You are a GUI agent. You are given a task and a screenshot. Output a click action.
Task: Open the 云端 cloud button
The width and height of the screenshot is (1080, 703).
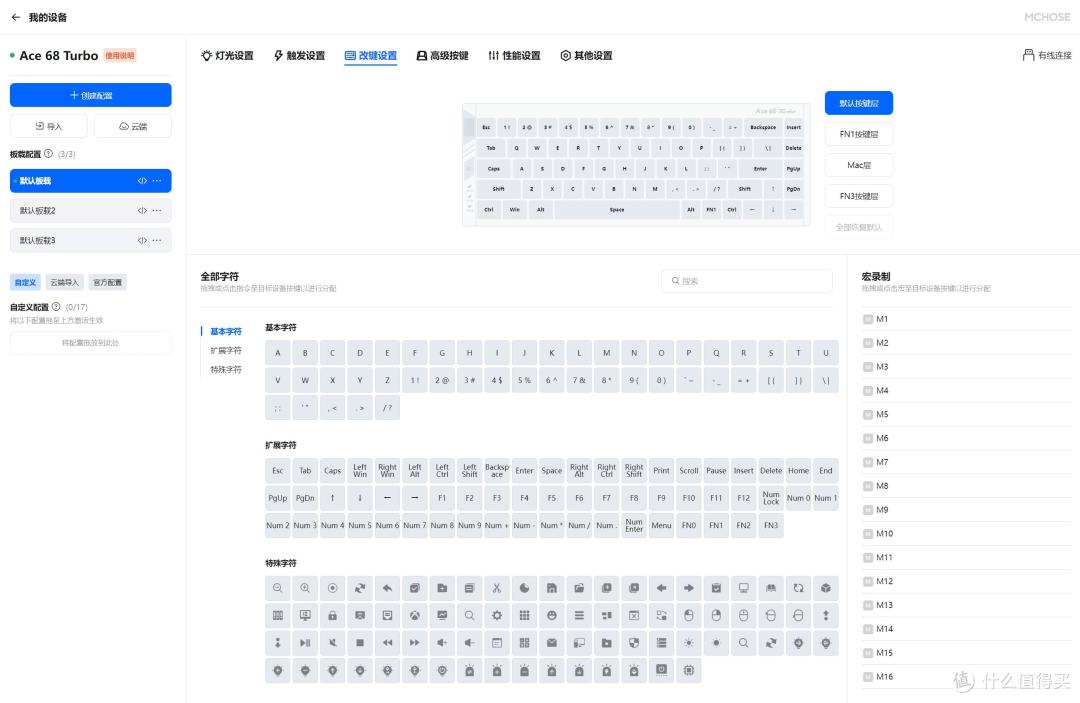pos(133,126)
